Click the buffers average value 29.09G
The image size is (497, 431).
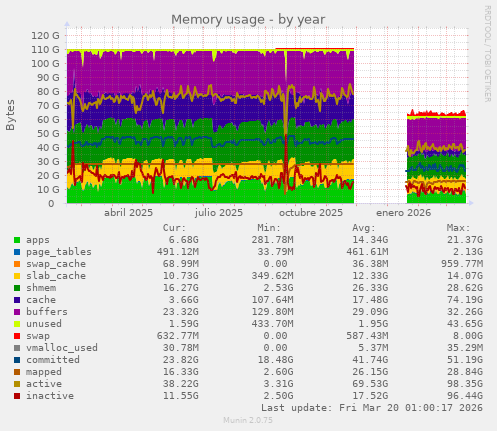(370, 312)
